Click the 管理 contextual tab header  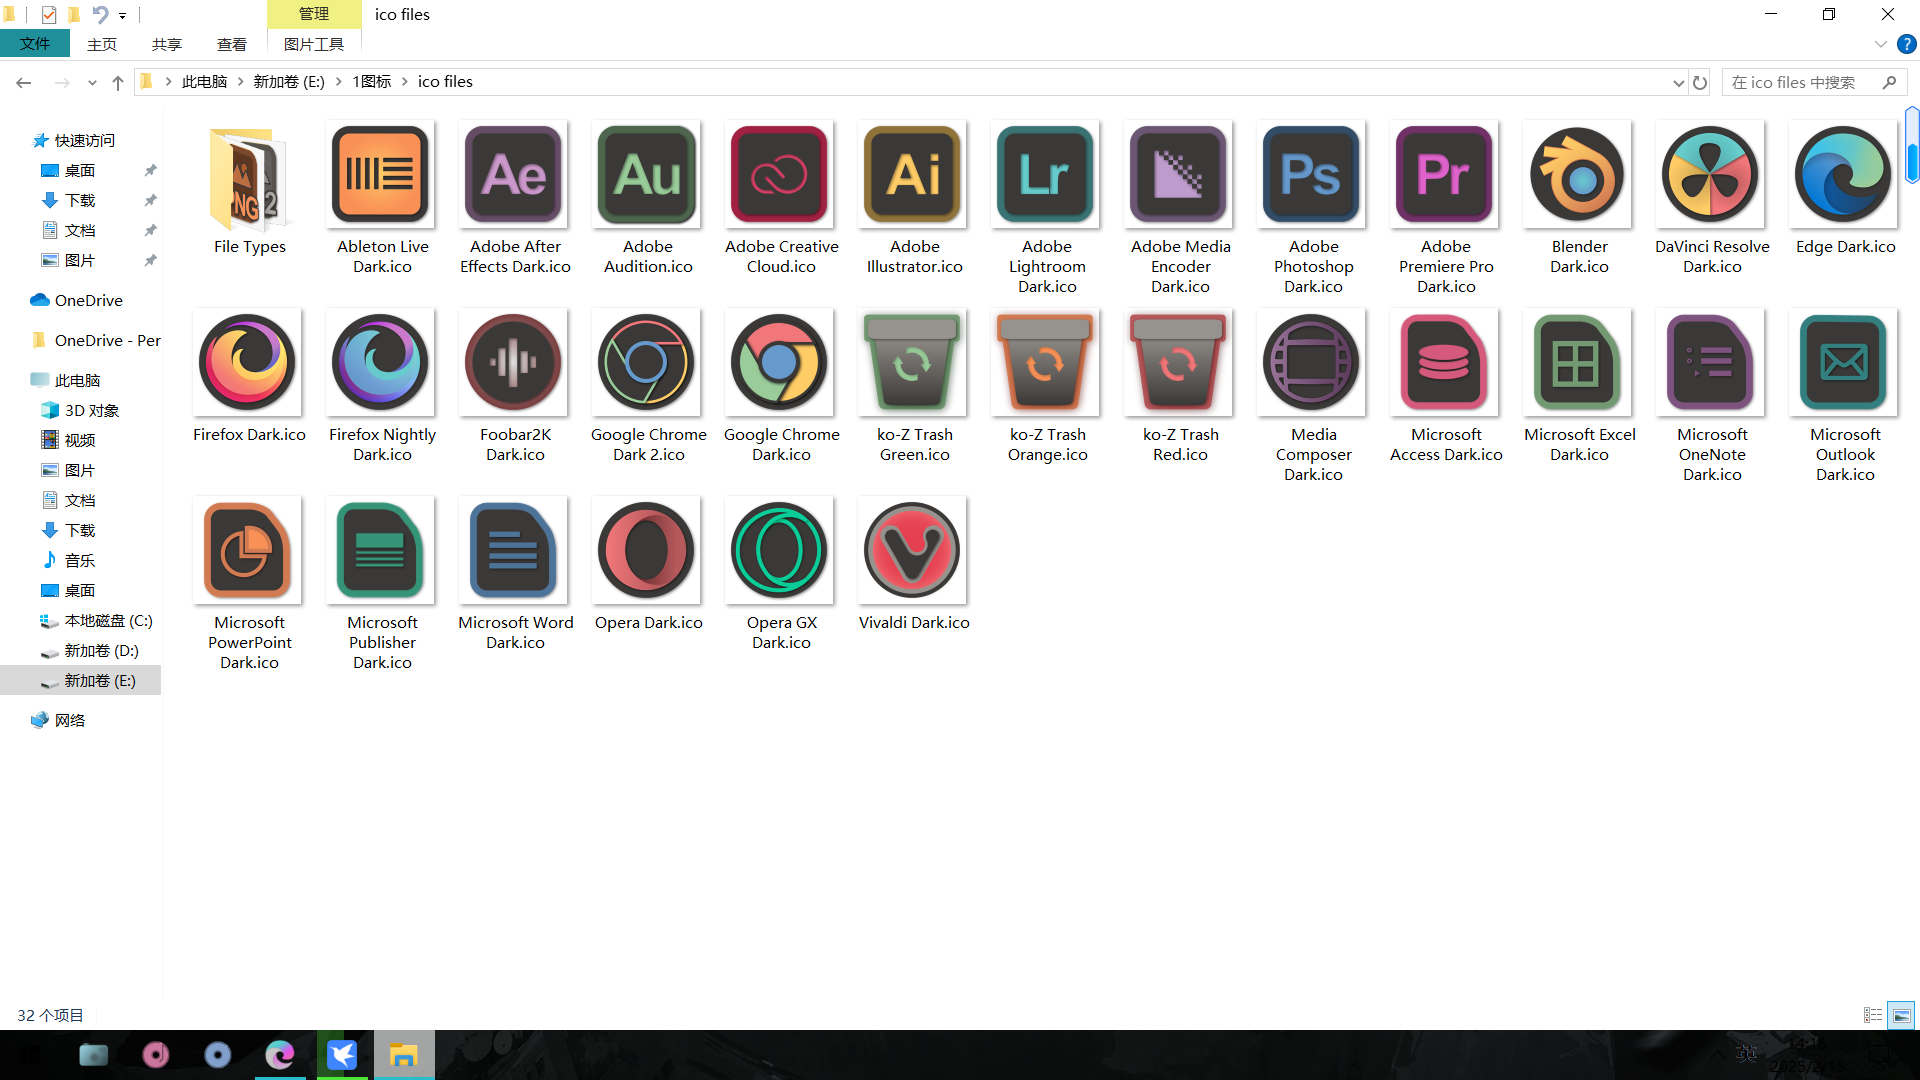pyautogui.click(x=314, y=14)
